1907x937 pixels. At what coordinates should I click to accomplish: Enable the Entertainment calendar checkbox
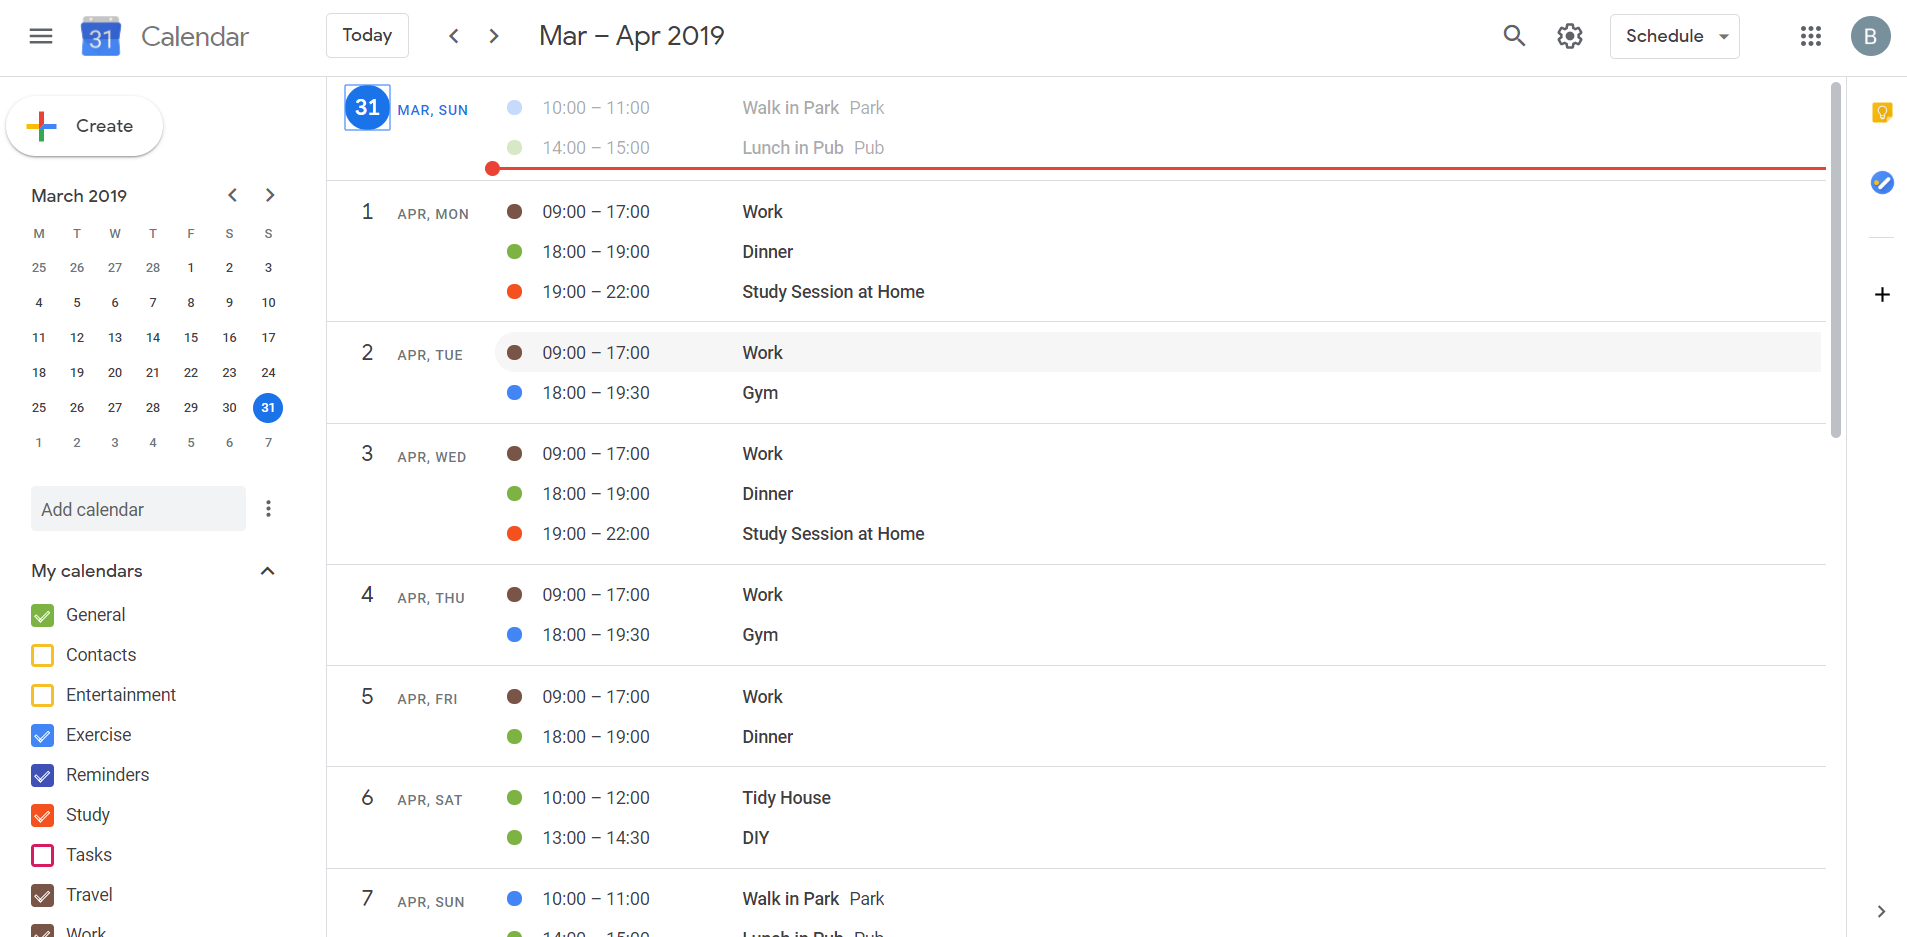tap(42, 695)
